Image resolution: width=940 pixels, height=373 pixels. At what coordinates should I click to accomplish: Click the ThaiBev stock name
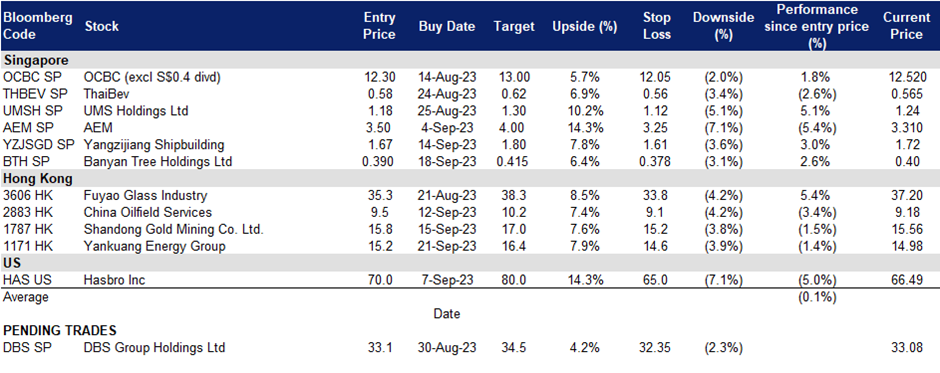(106, 94)
